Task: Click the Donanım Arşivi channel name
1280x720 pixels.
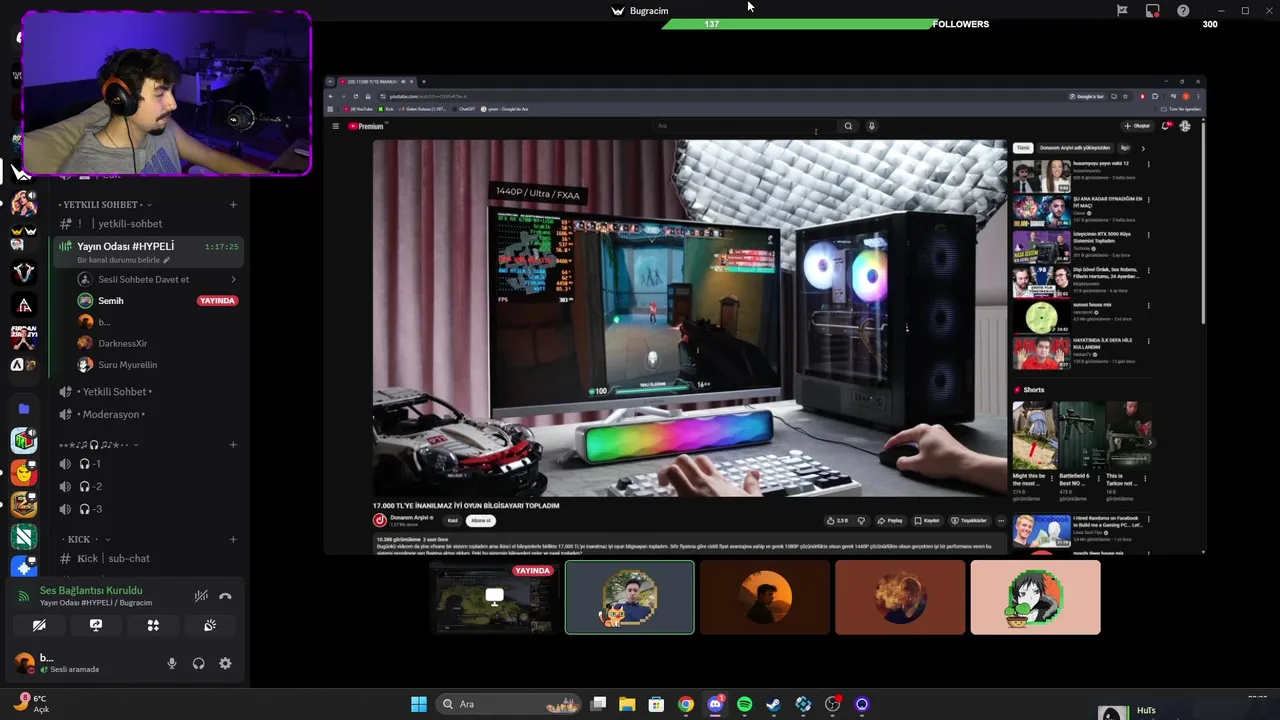Action: [411, 517]
